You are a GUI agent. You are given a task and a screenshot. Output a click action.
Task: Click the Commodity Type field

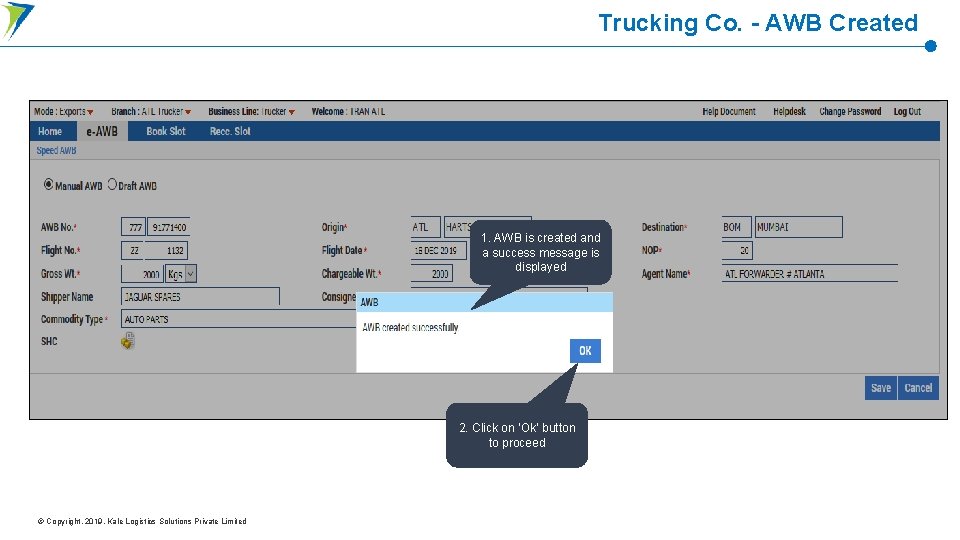coord(239,319)
